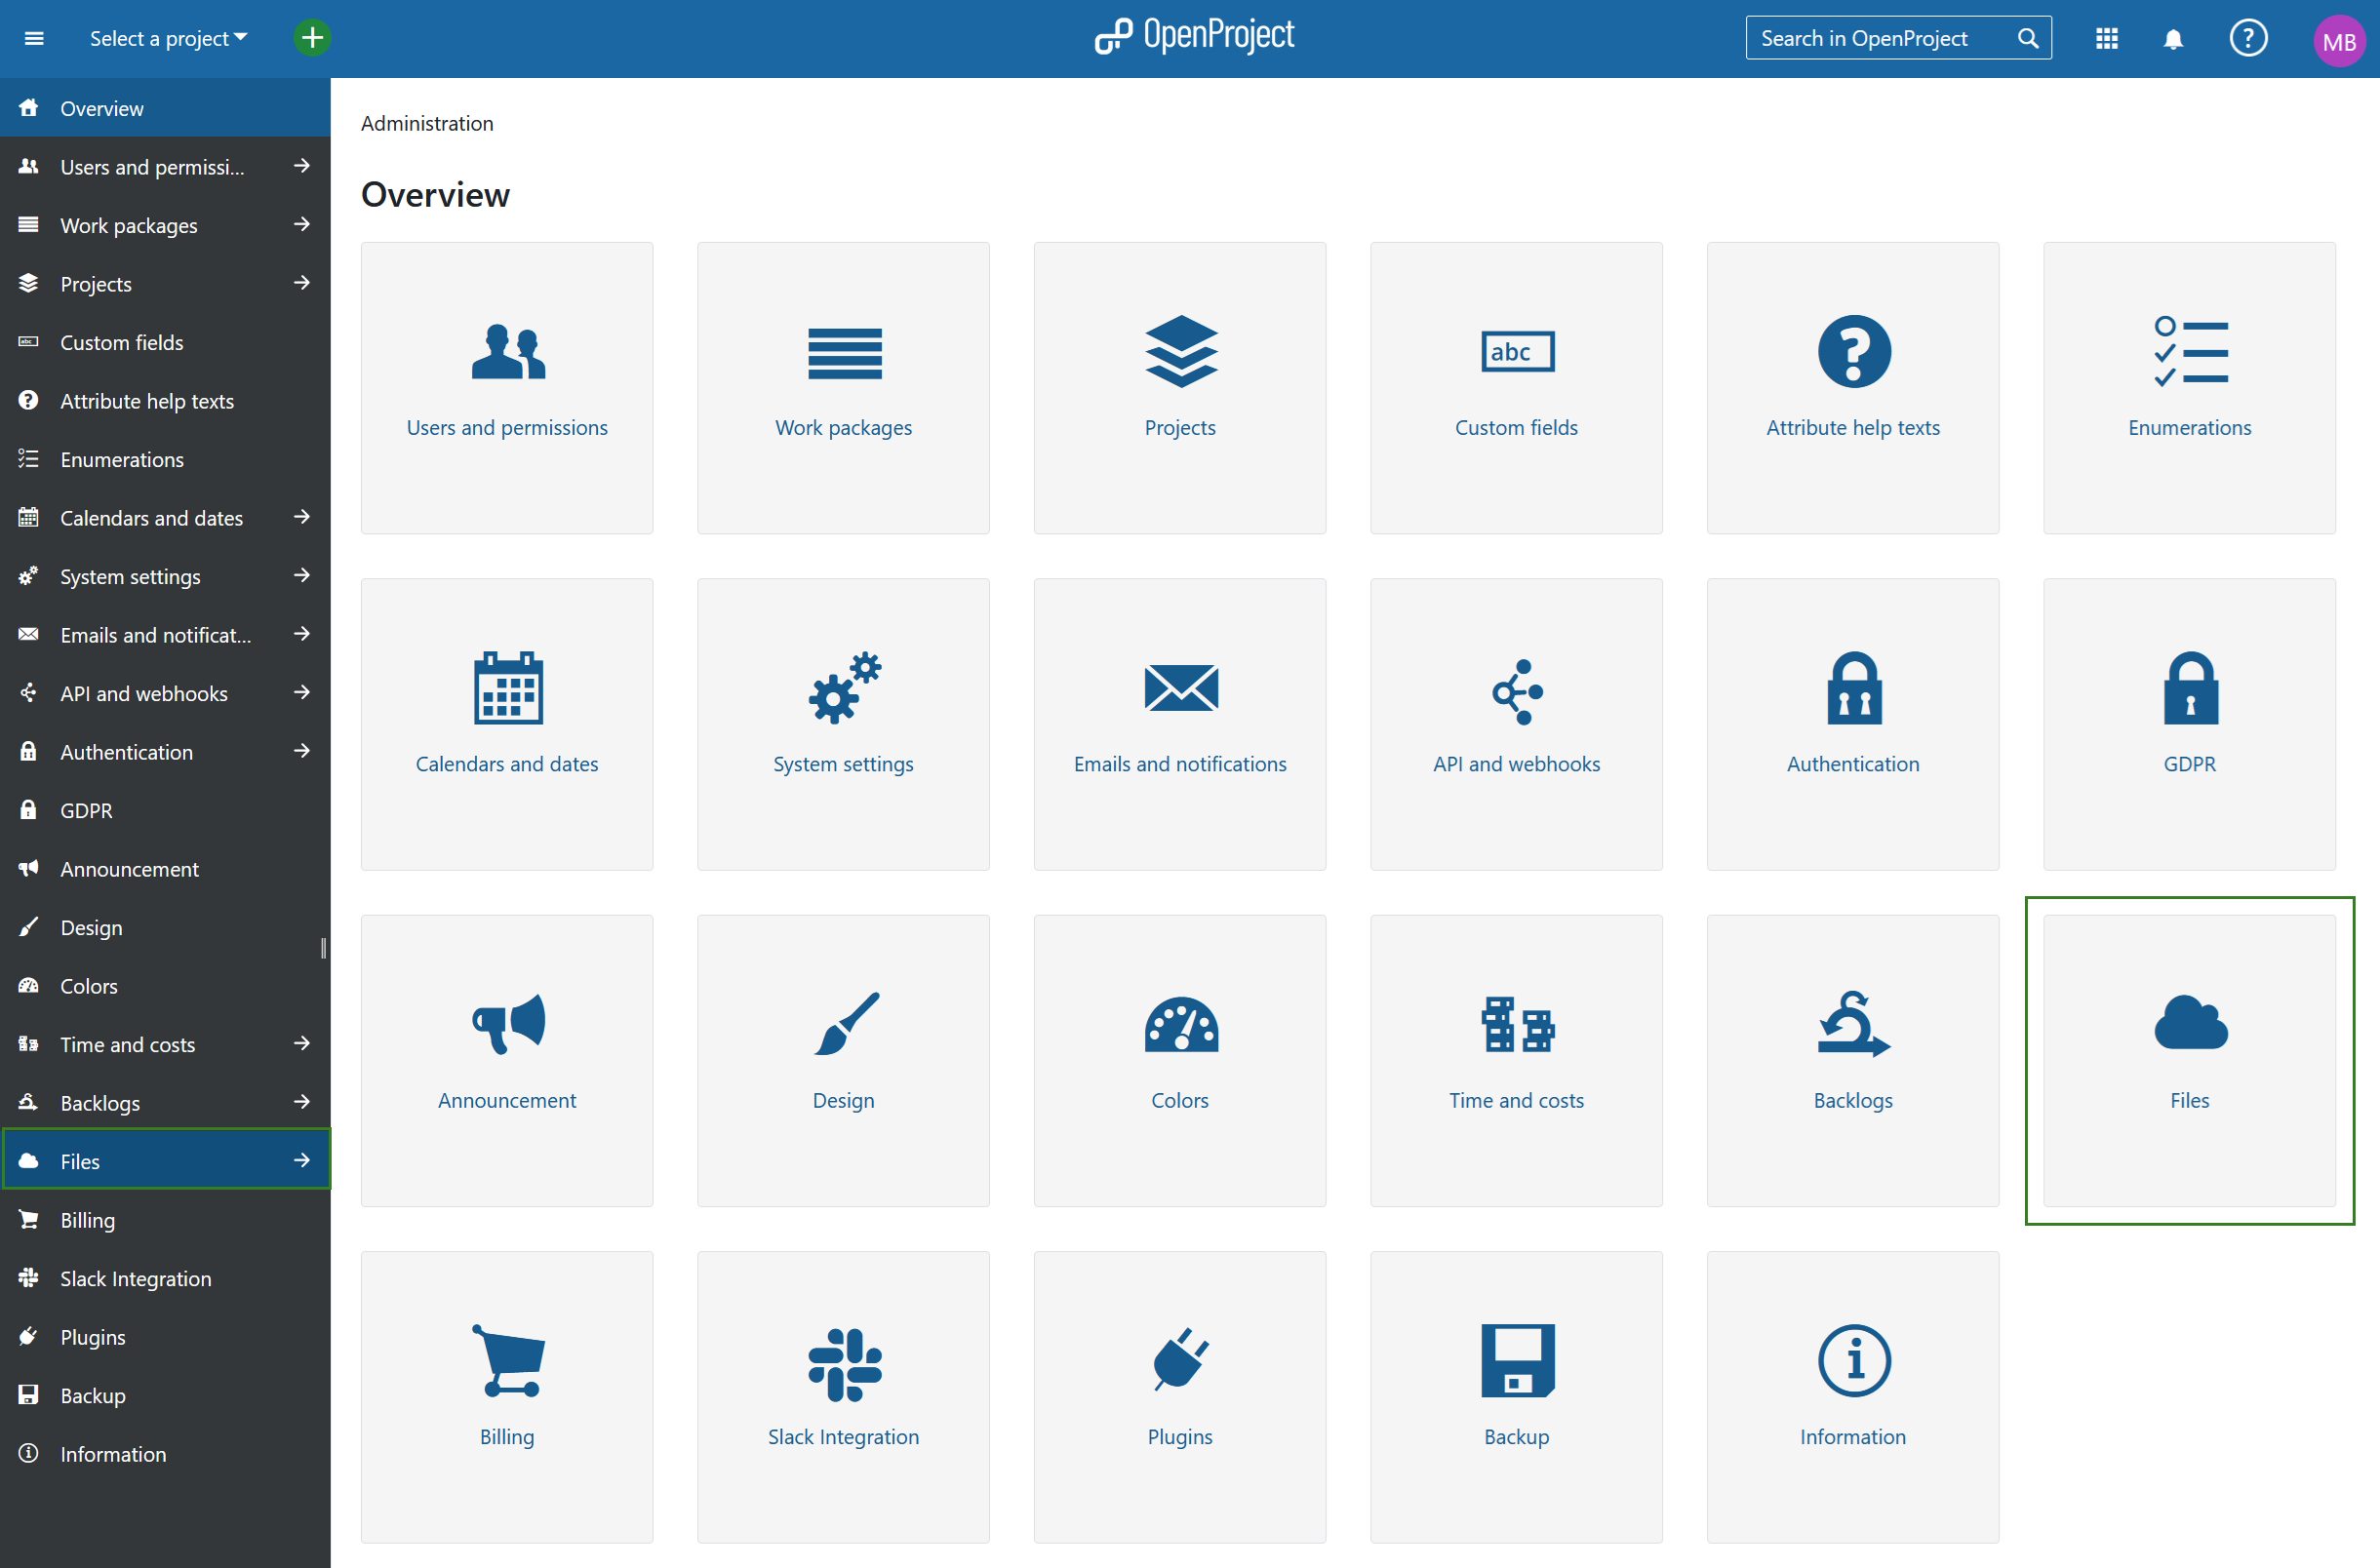
Task: Open API and webhooks configuration
Action: pos(1516,725)
